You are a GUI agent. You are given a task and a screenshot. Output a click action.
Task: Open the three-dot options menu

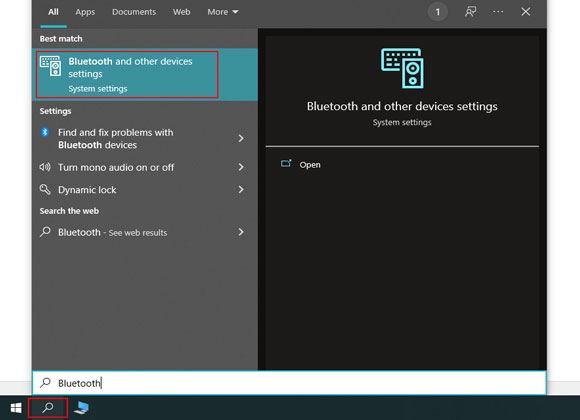tap(498, 12)
